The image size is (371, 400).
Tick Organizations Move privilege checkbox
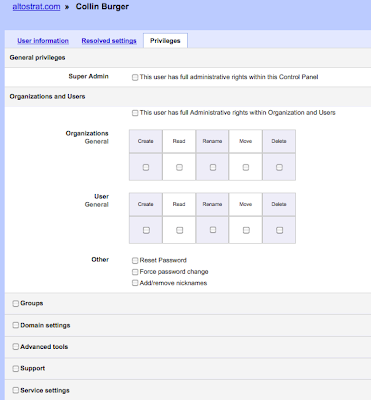[246, 167]
